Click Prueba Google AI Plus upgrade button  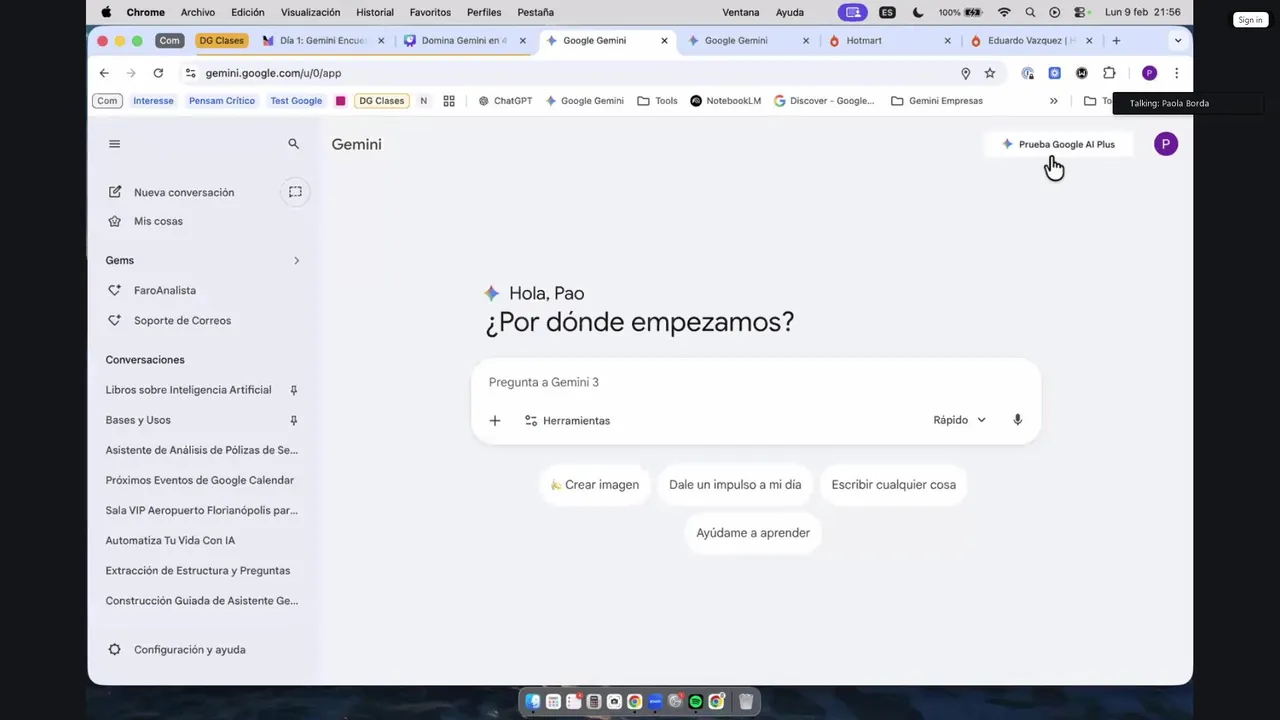pyautogui.click(x=1058, y=144)
